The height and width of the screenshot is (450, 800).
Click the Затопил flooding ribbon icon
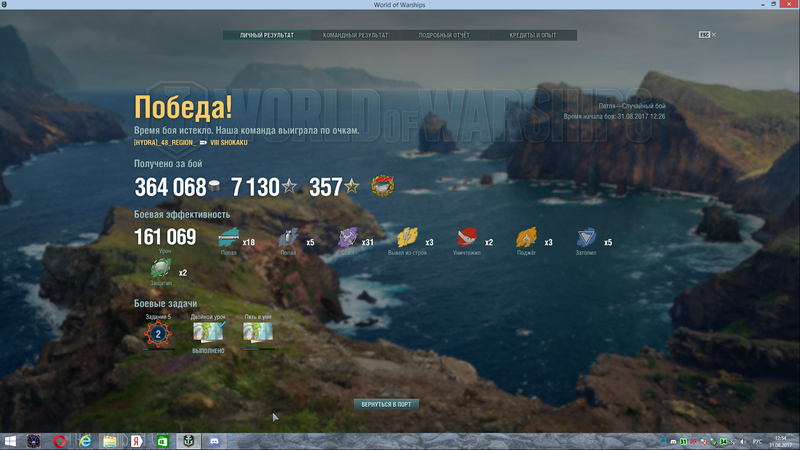click(587, 238)
